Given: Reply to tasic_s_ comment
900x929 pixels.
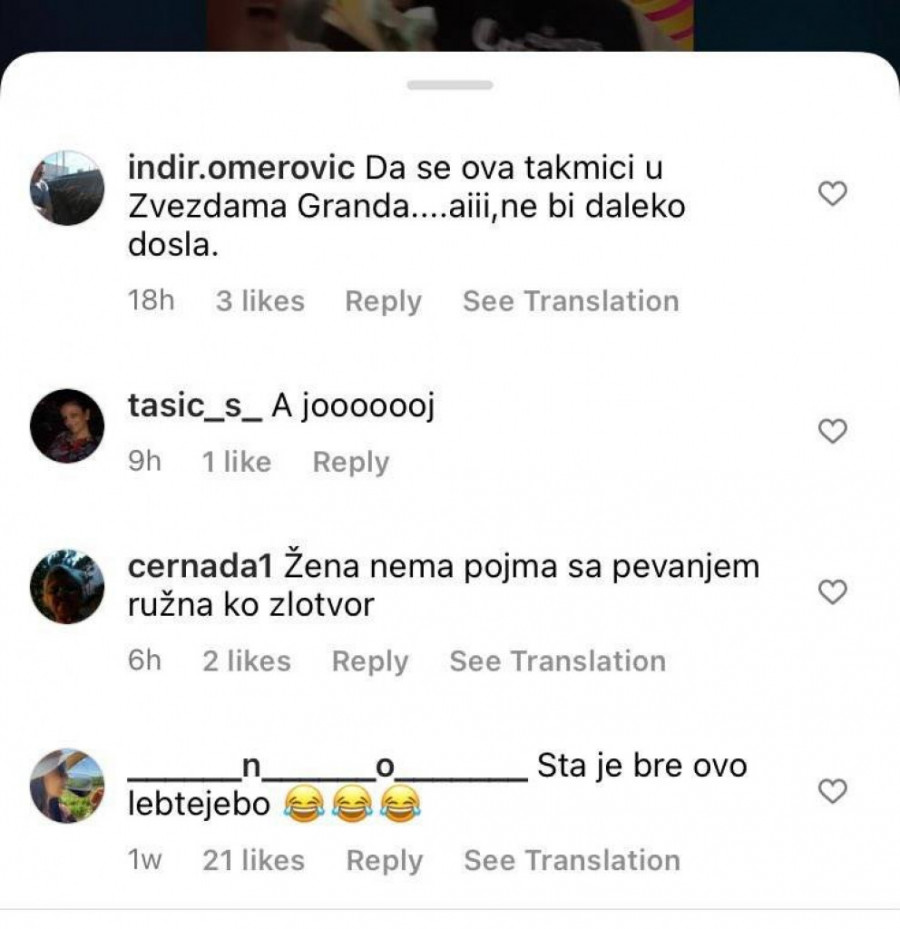Looking at the screenshot, I should (351, 463).
